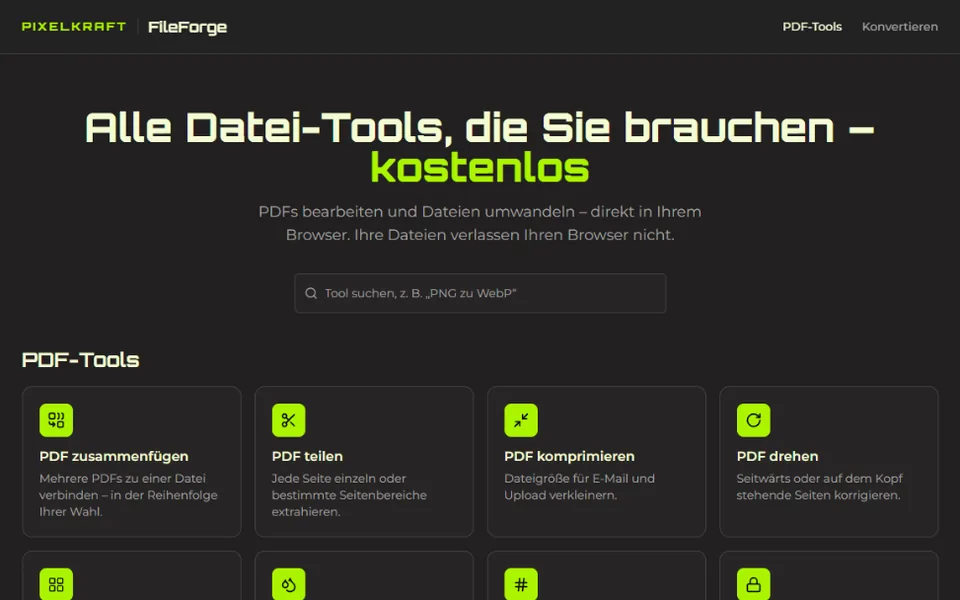Open the PDF zusammenfügen card title
This screenshot has height=600, width=960.
[x=114, y=456]
